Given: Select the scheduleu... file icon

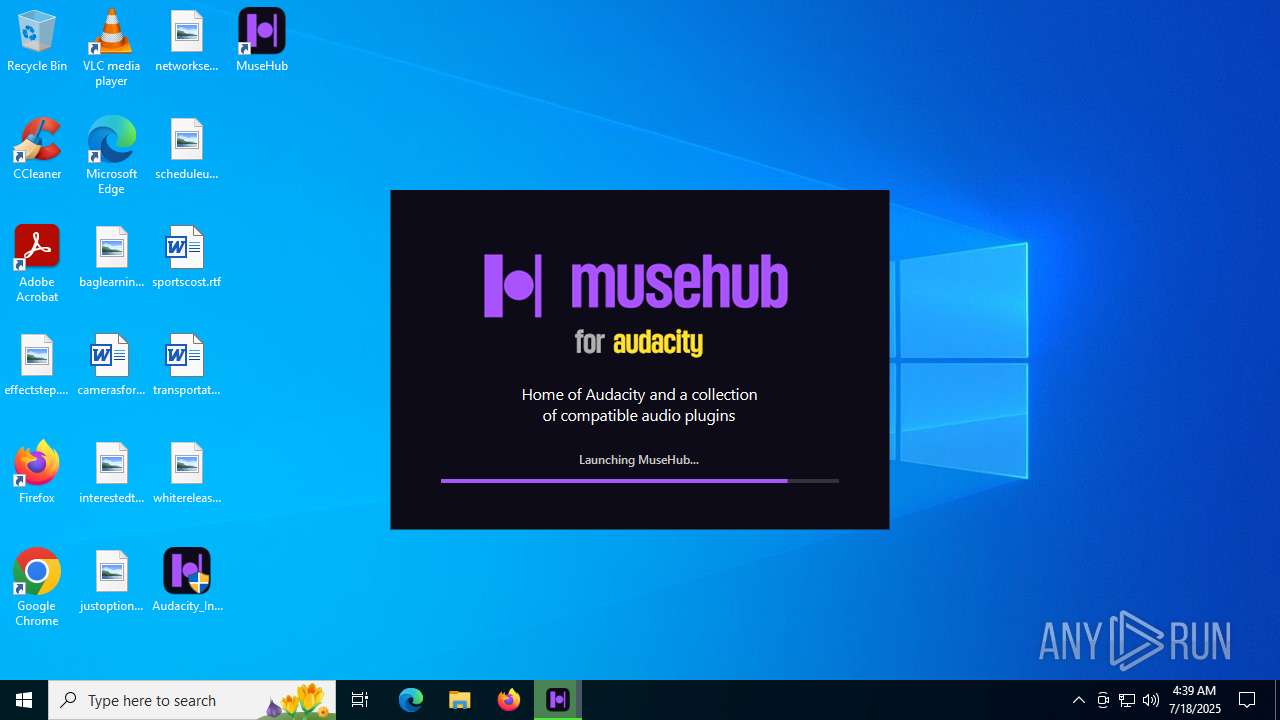Looking at the screenshot, I should (x=187, y=149).
